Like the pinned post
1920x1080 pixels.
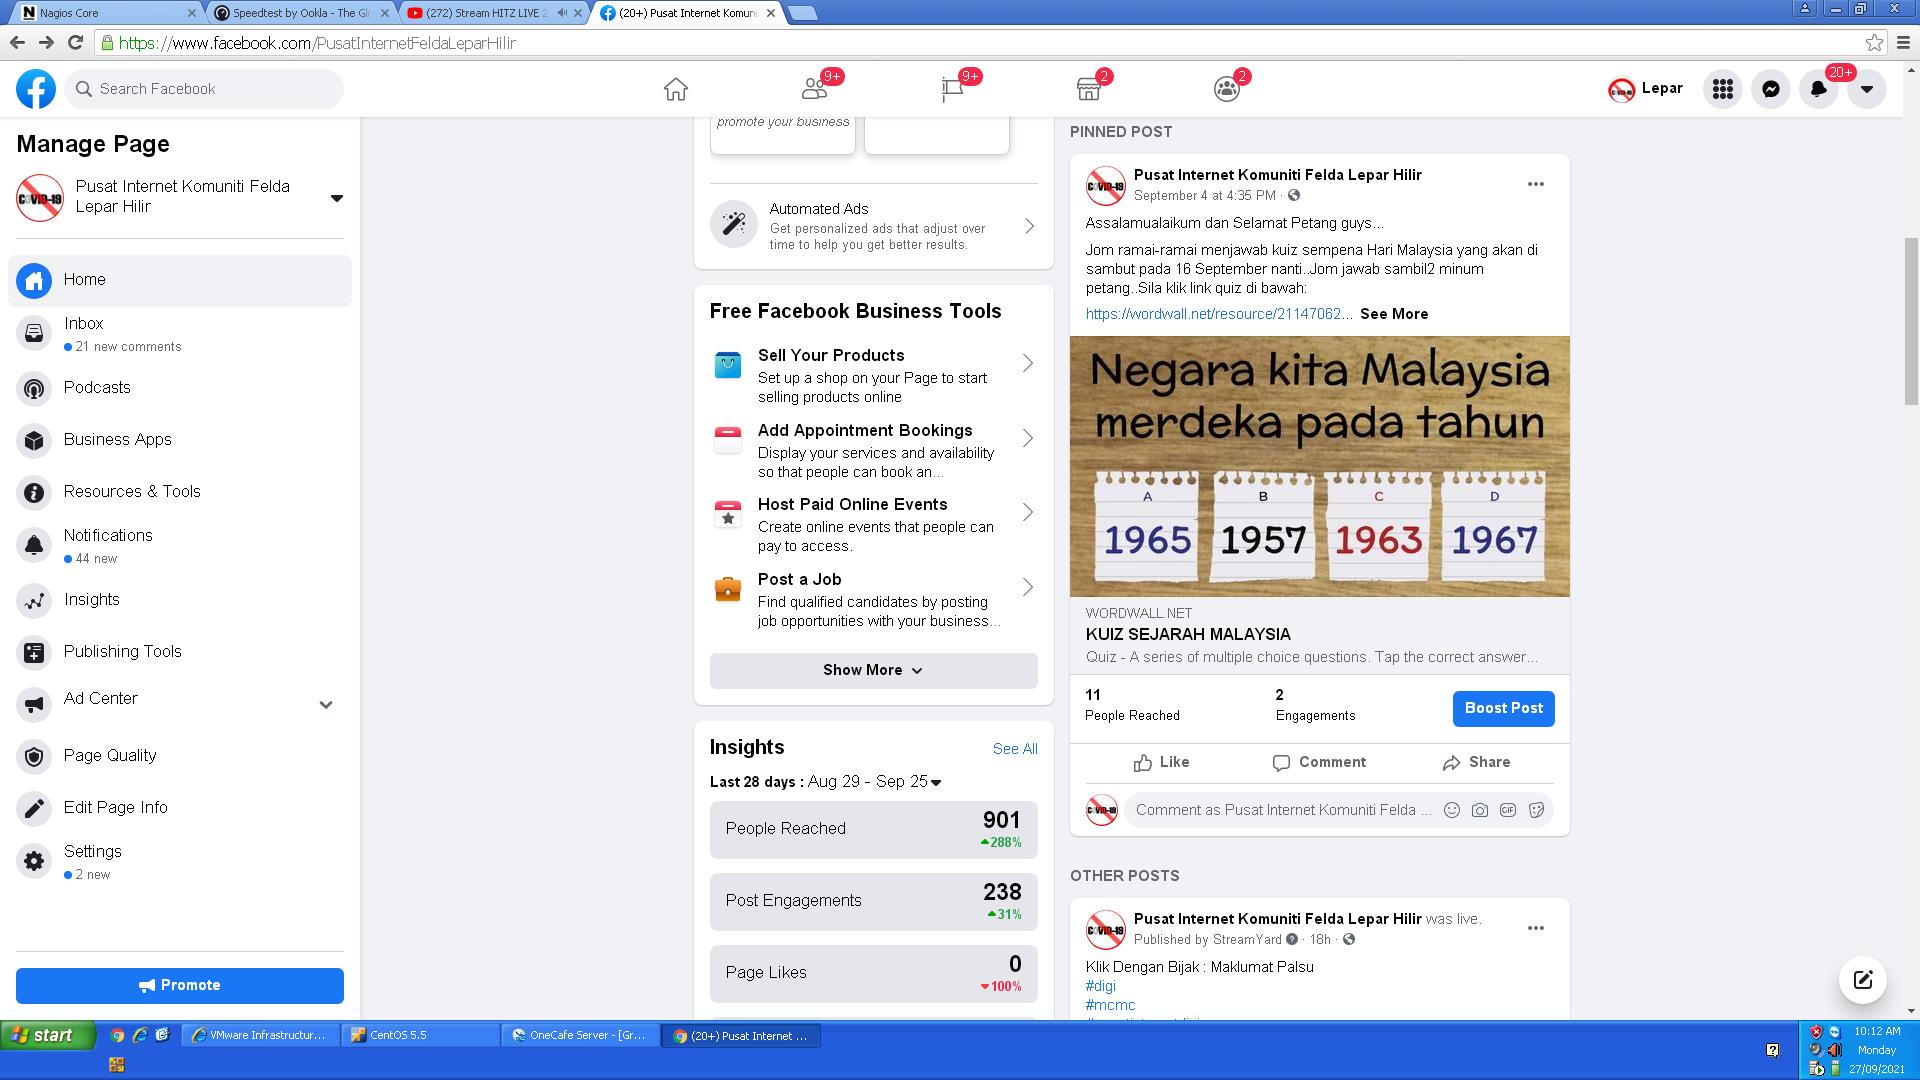[x=1162, y=762]
